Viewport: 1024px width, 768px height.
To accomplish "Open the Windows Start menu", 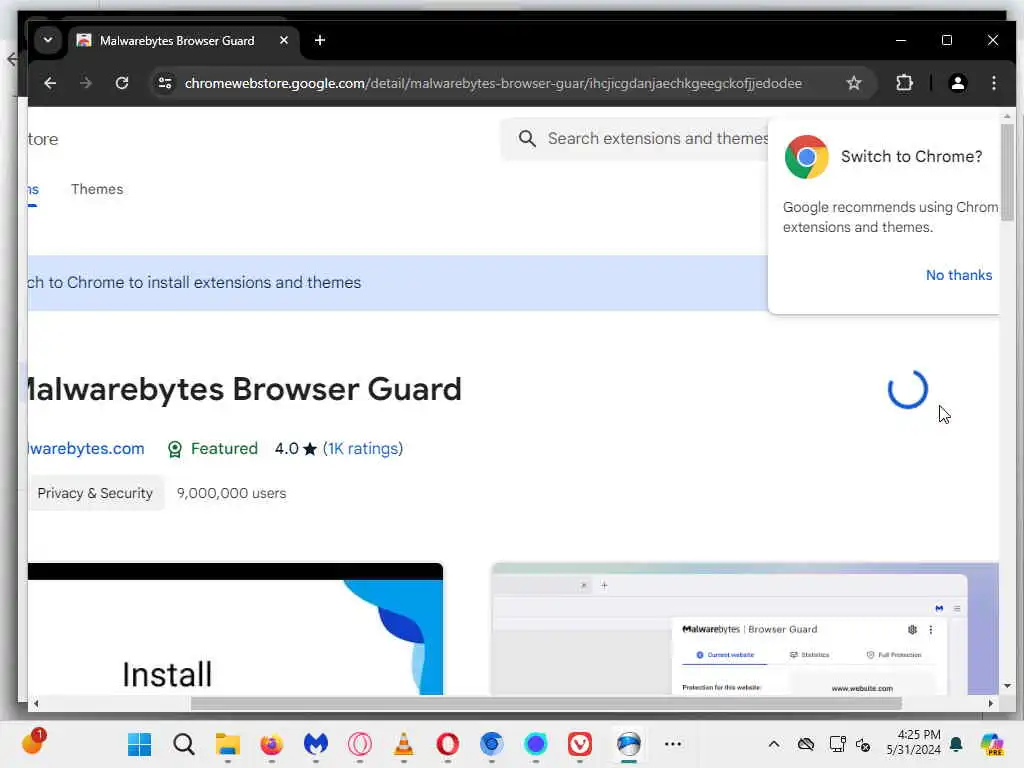I will tap(139, 744).
